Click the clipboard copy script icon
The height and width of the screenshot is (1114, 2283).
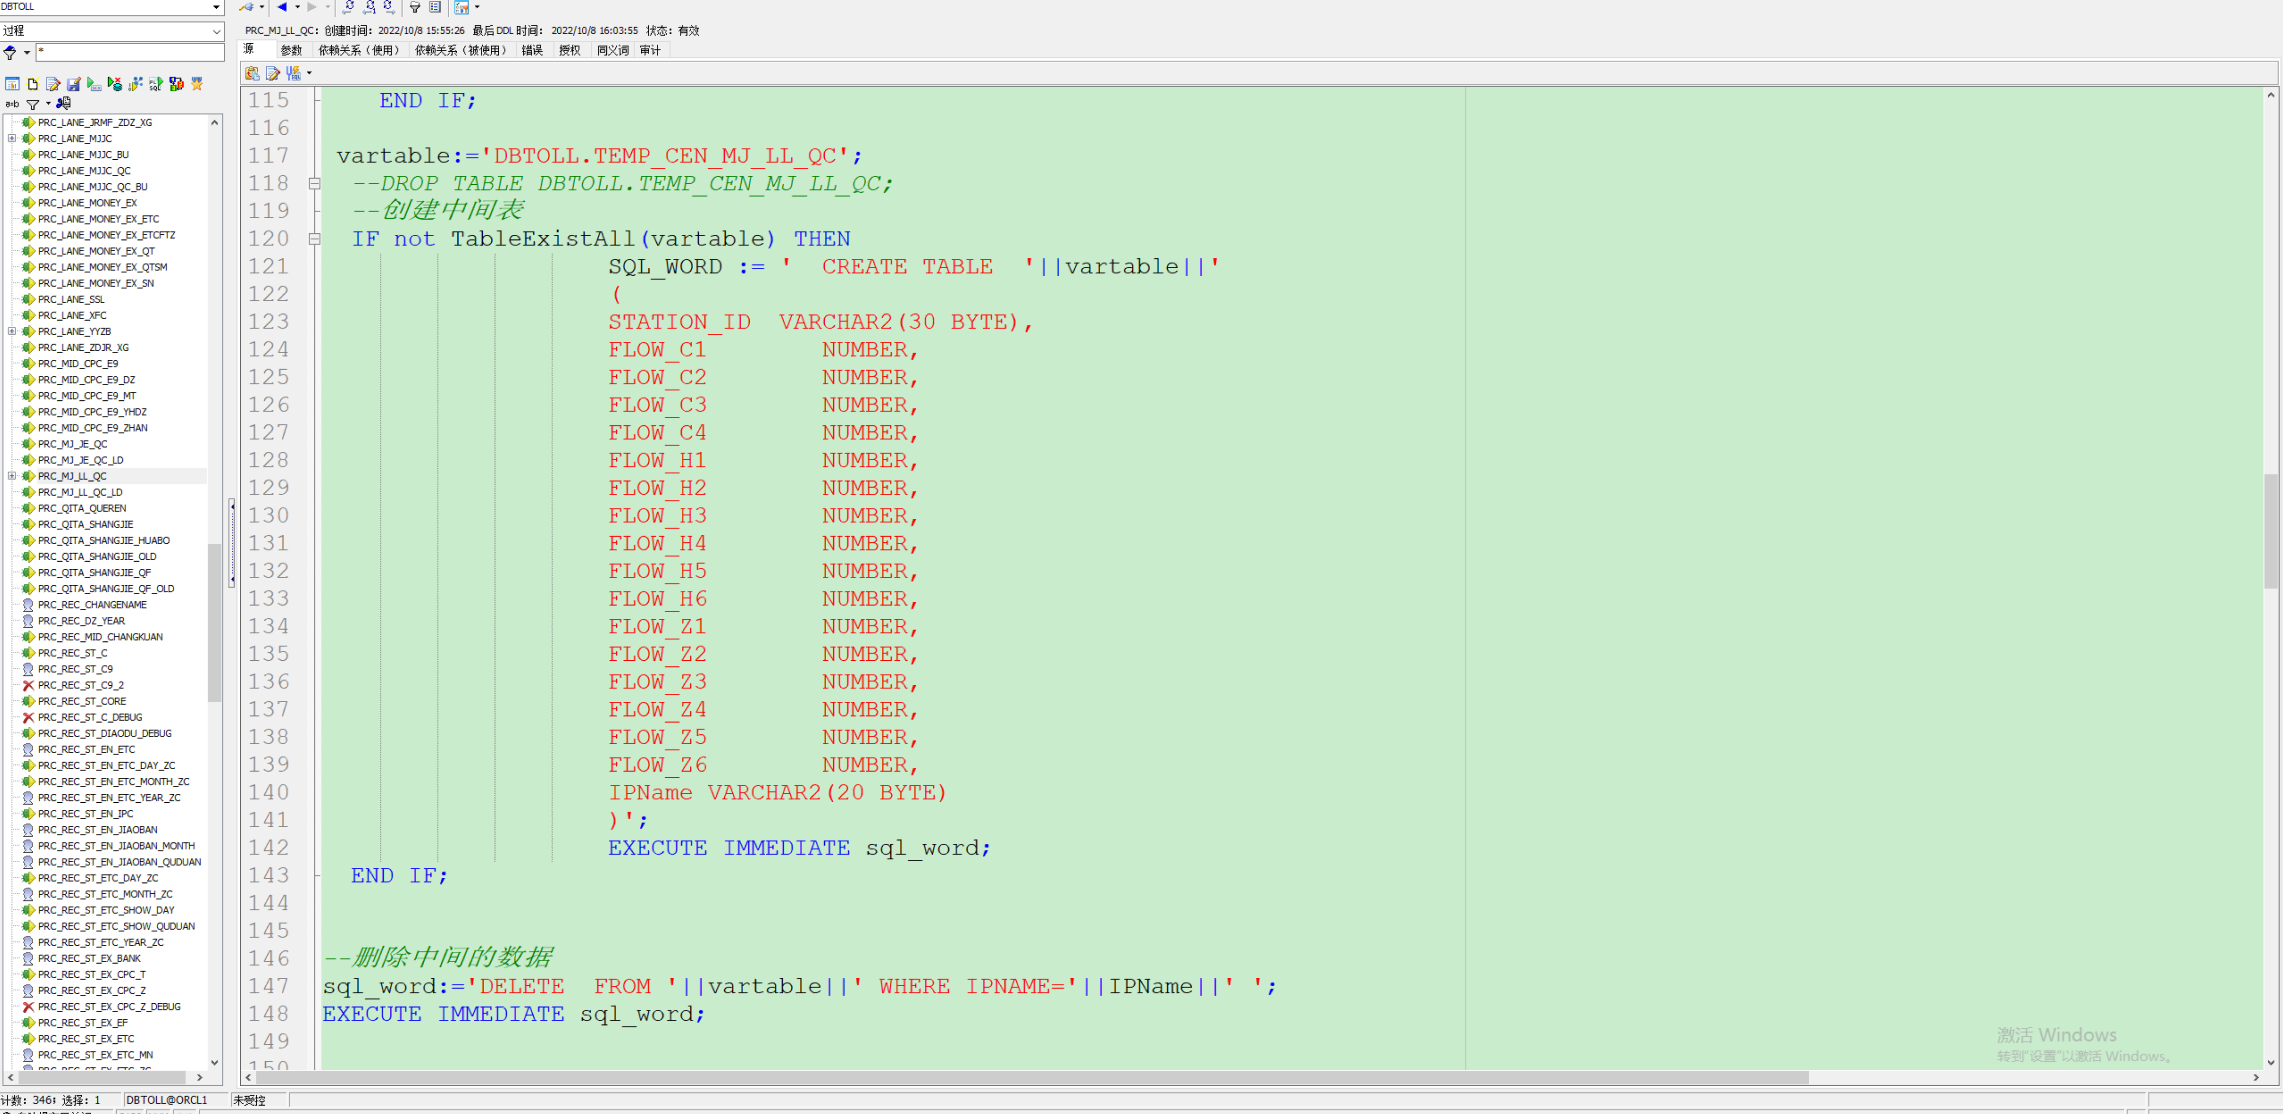point(252,73)
